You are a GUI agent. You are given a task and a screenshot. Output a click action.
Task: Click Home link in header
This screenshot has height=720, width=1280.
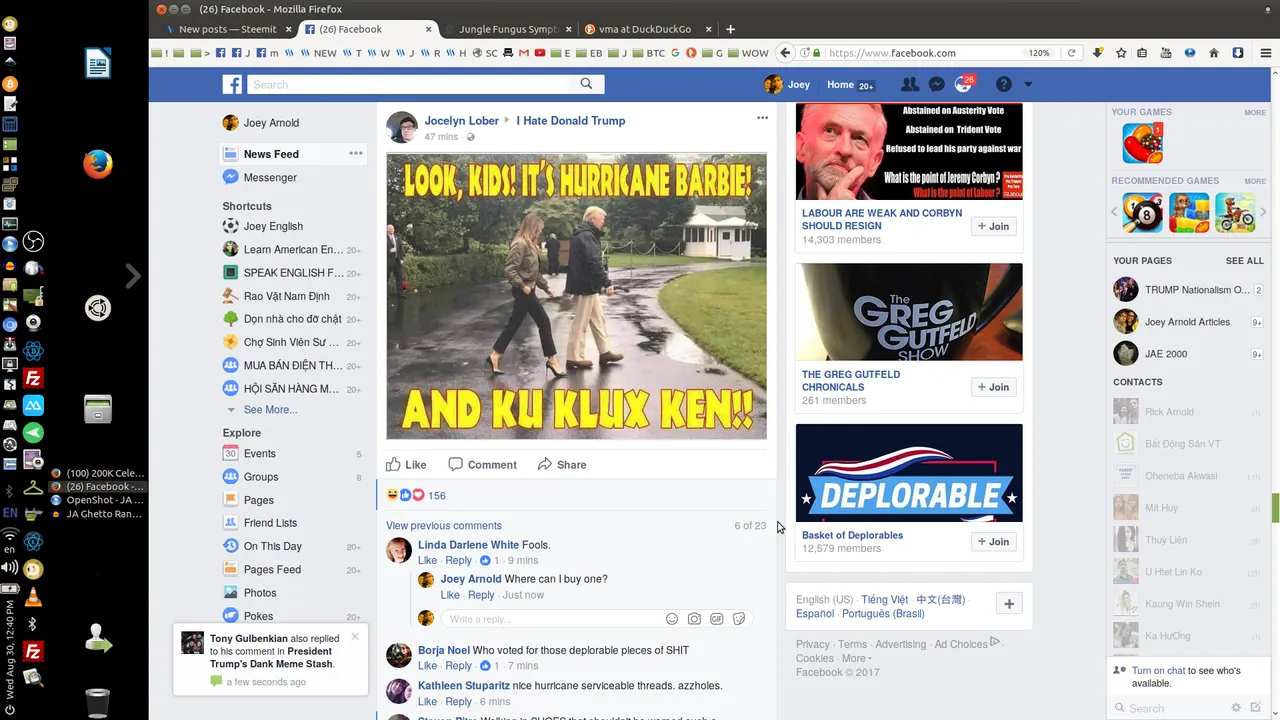(x=840, y=85)
